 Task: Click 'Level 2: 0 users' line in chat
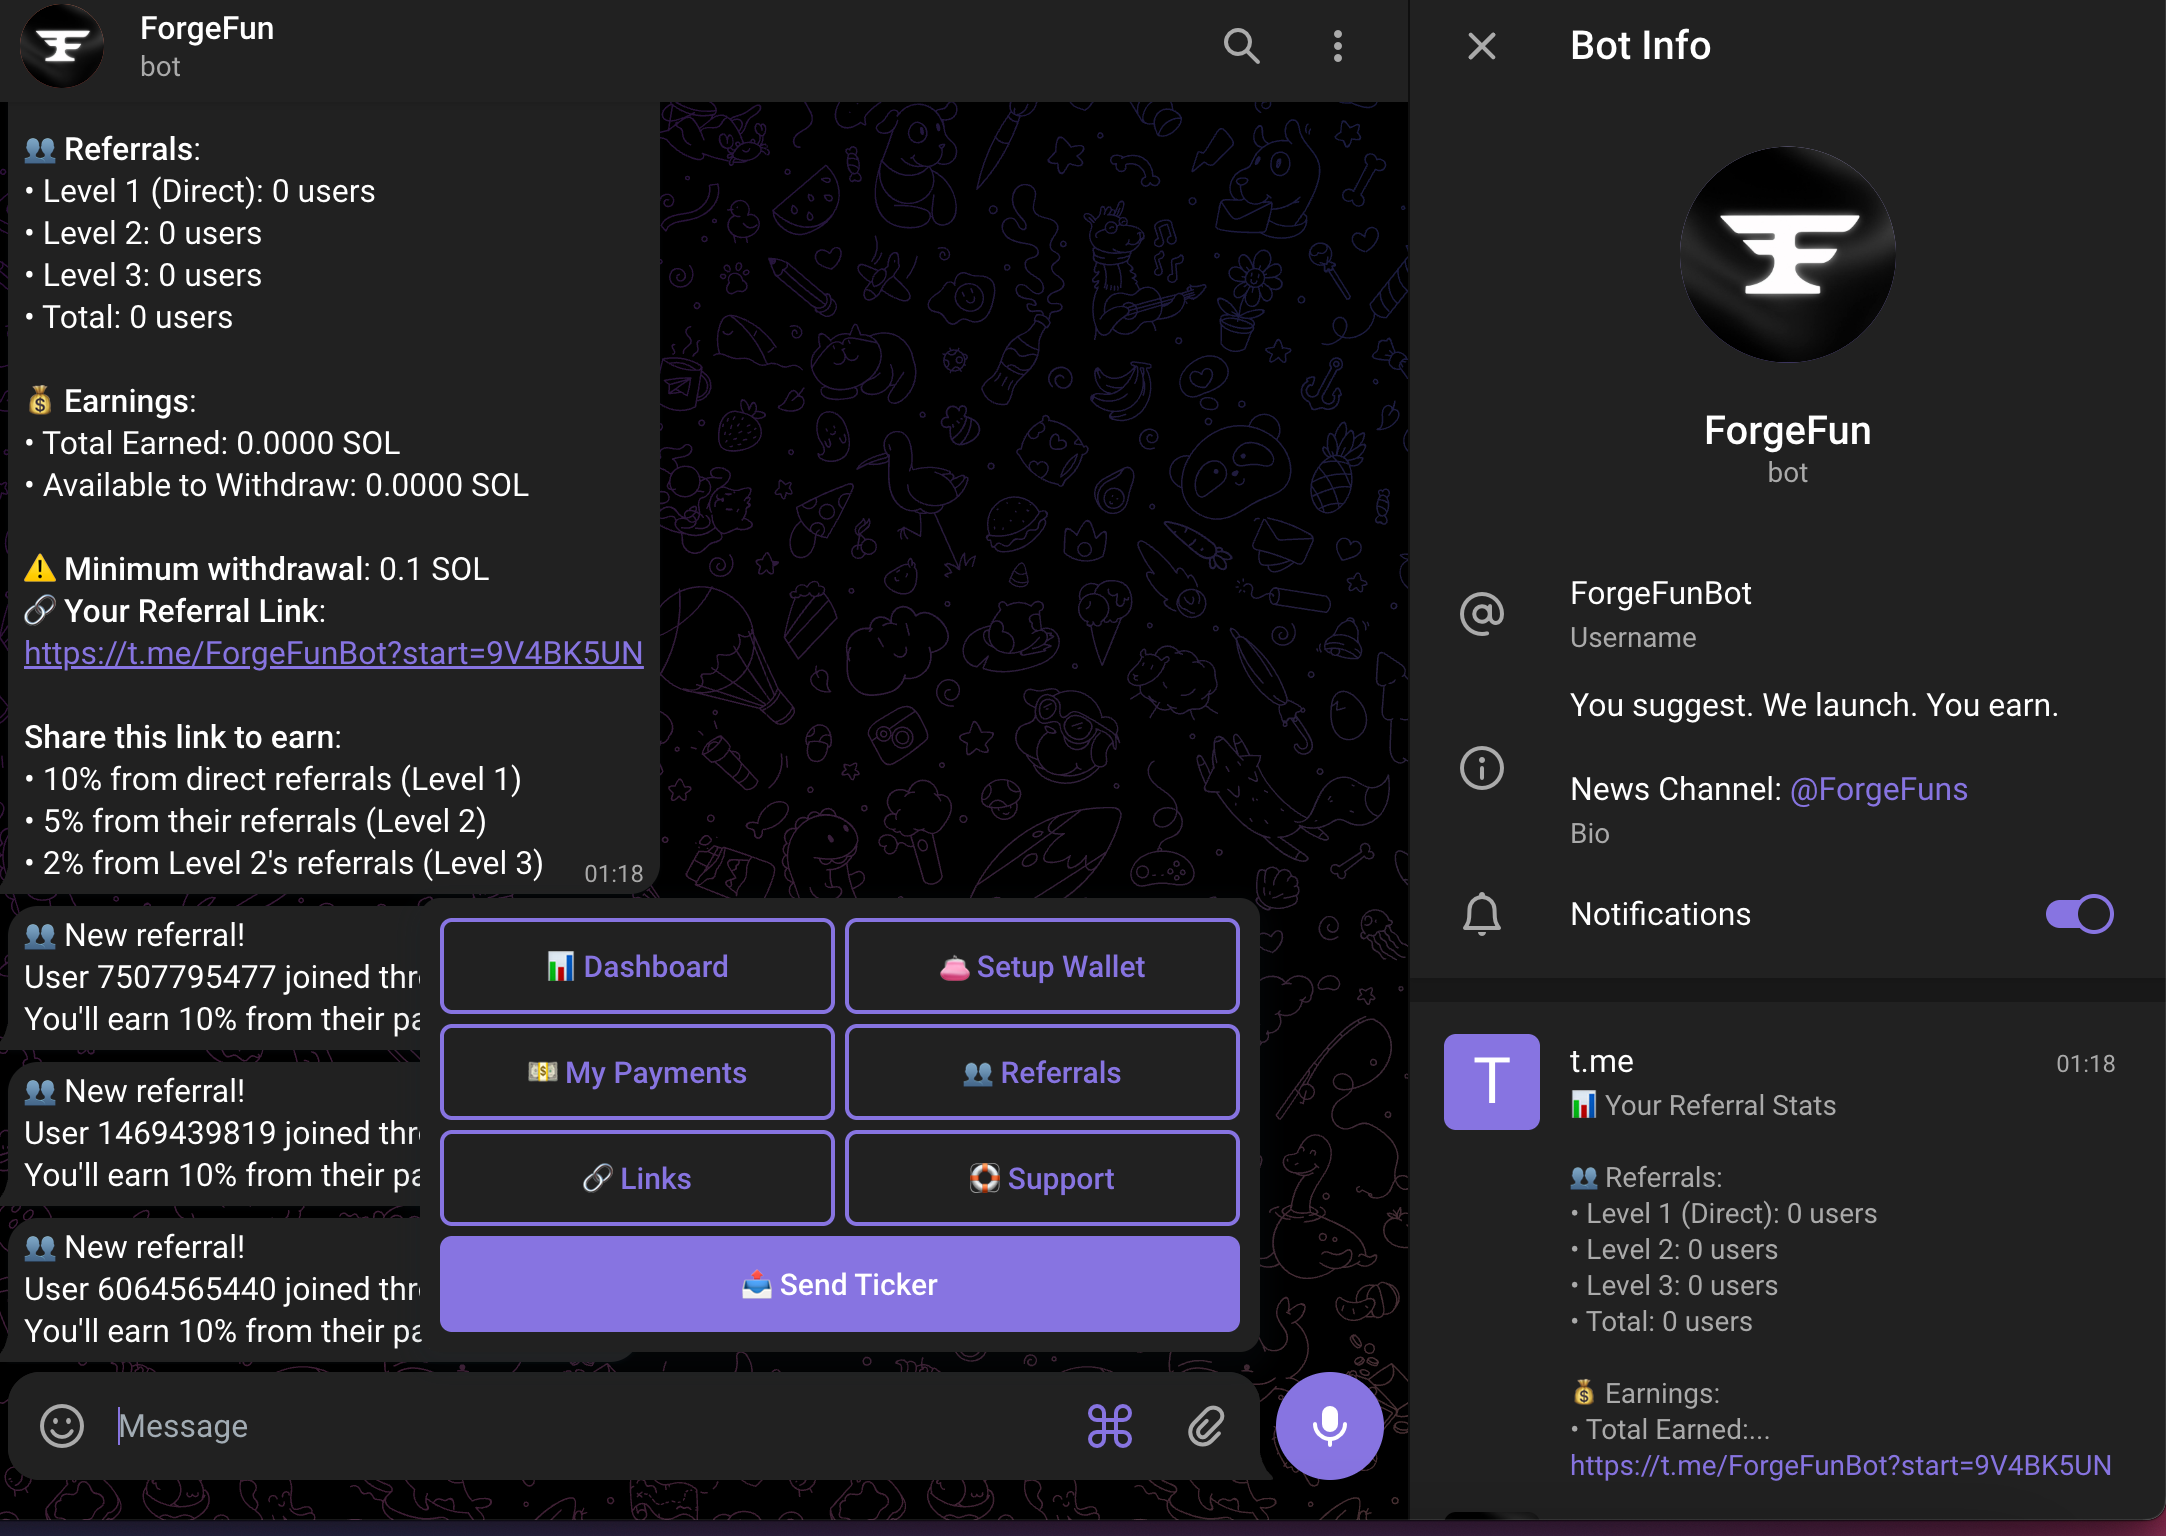pyautogui.click(x=143, y=233)
